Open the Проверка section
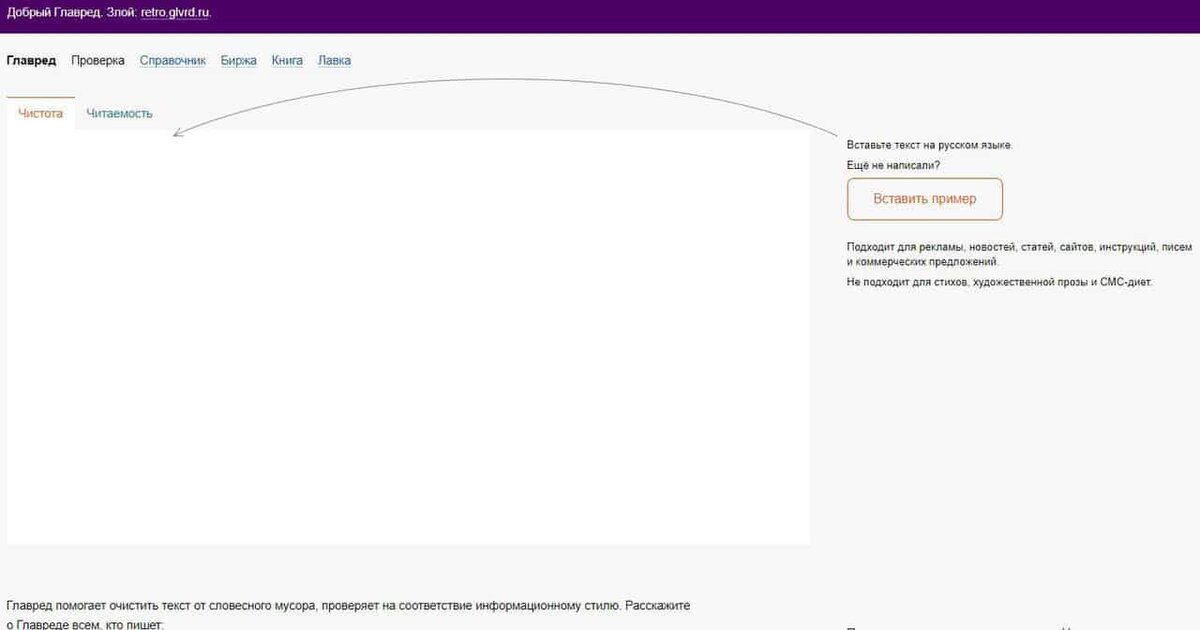 98,60
